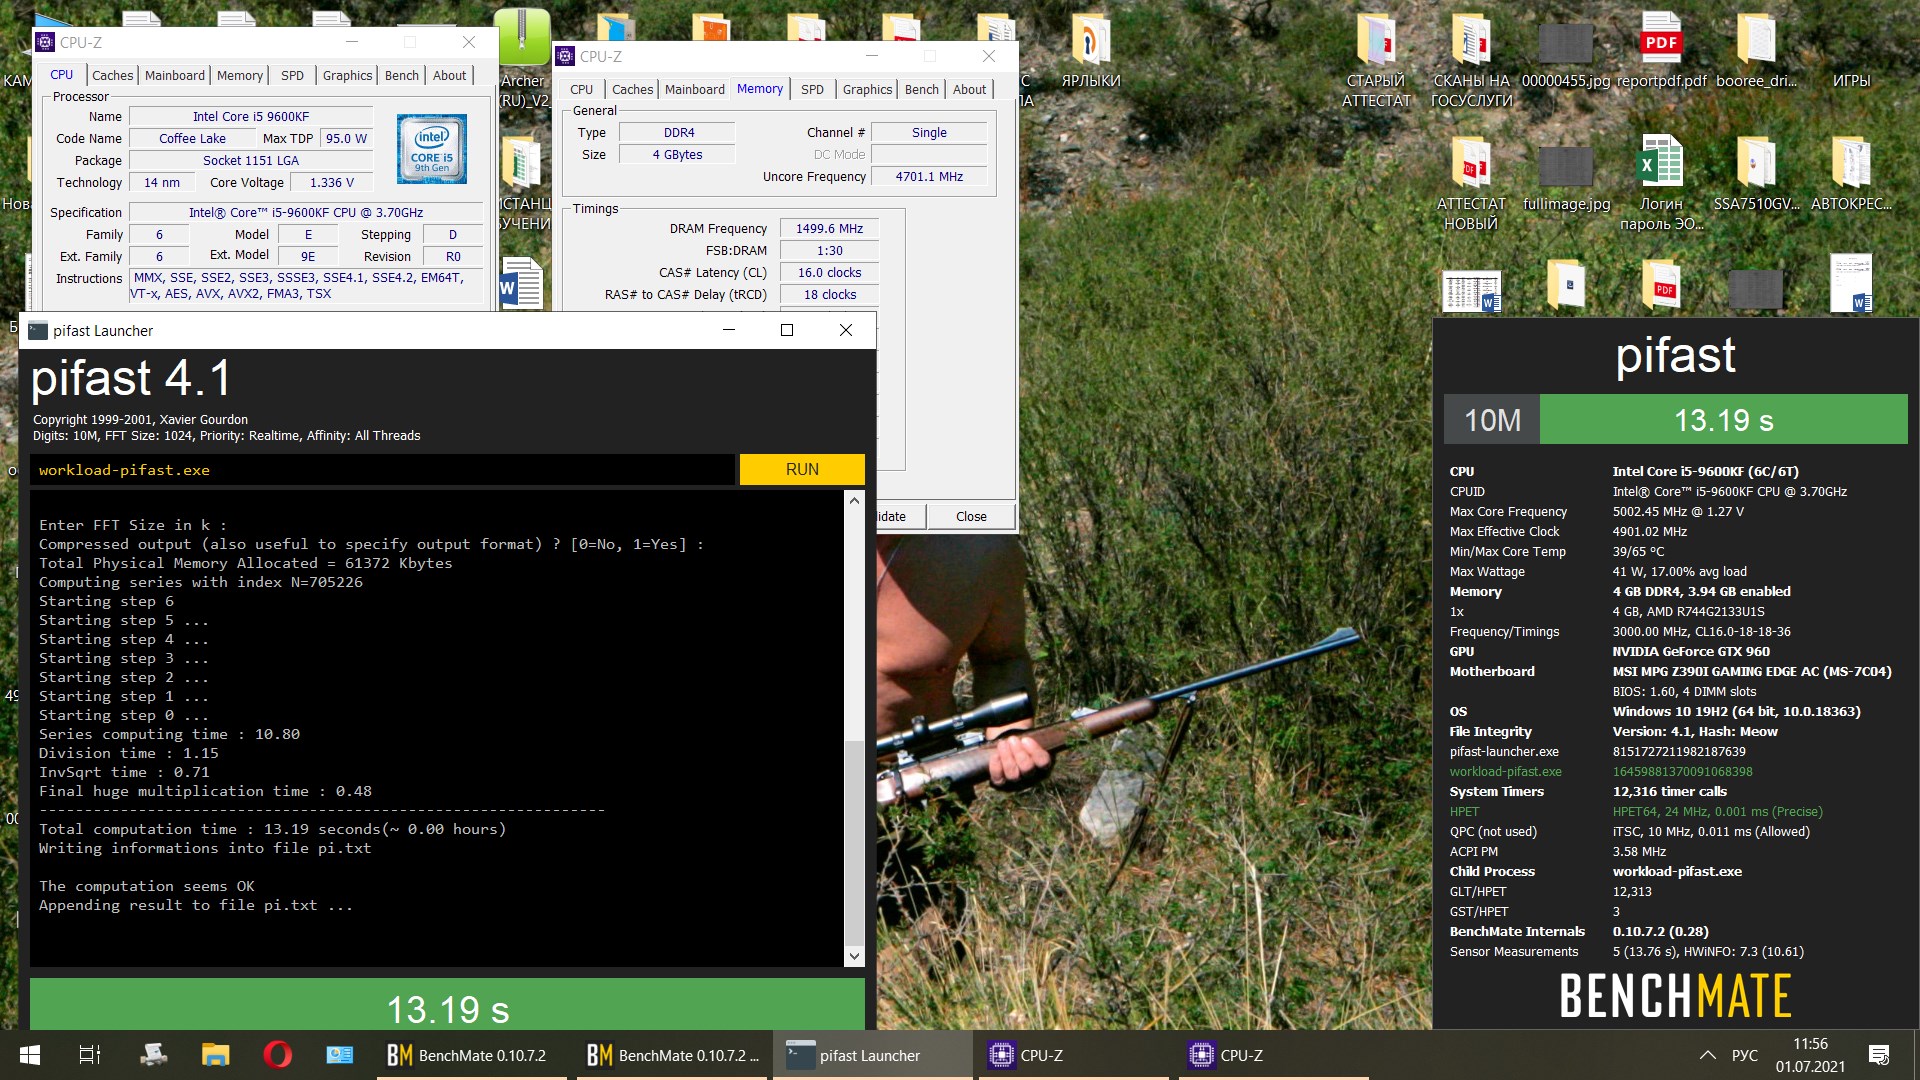Open the СКАНЫ НА ГОСУСЛУГИ desktop folder
1920x1080 pixels.
pyautogui.click(x=1471, y=60)
